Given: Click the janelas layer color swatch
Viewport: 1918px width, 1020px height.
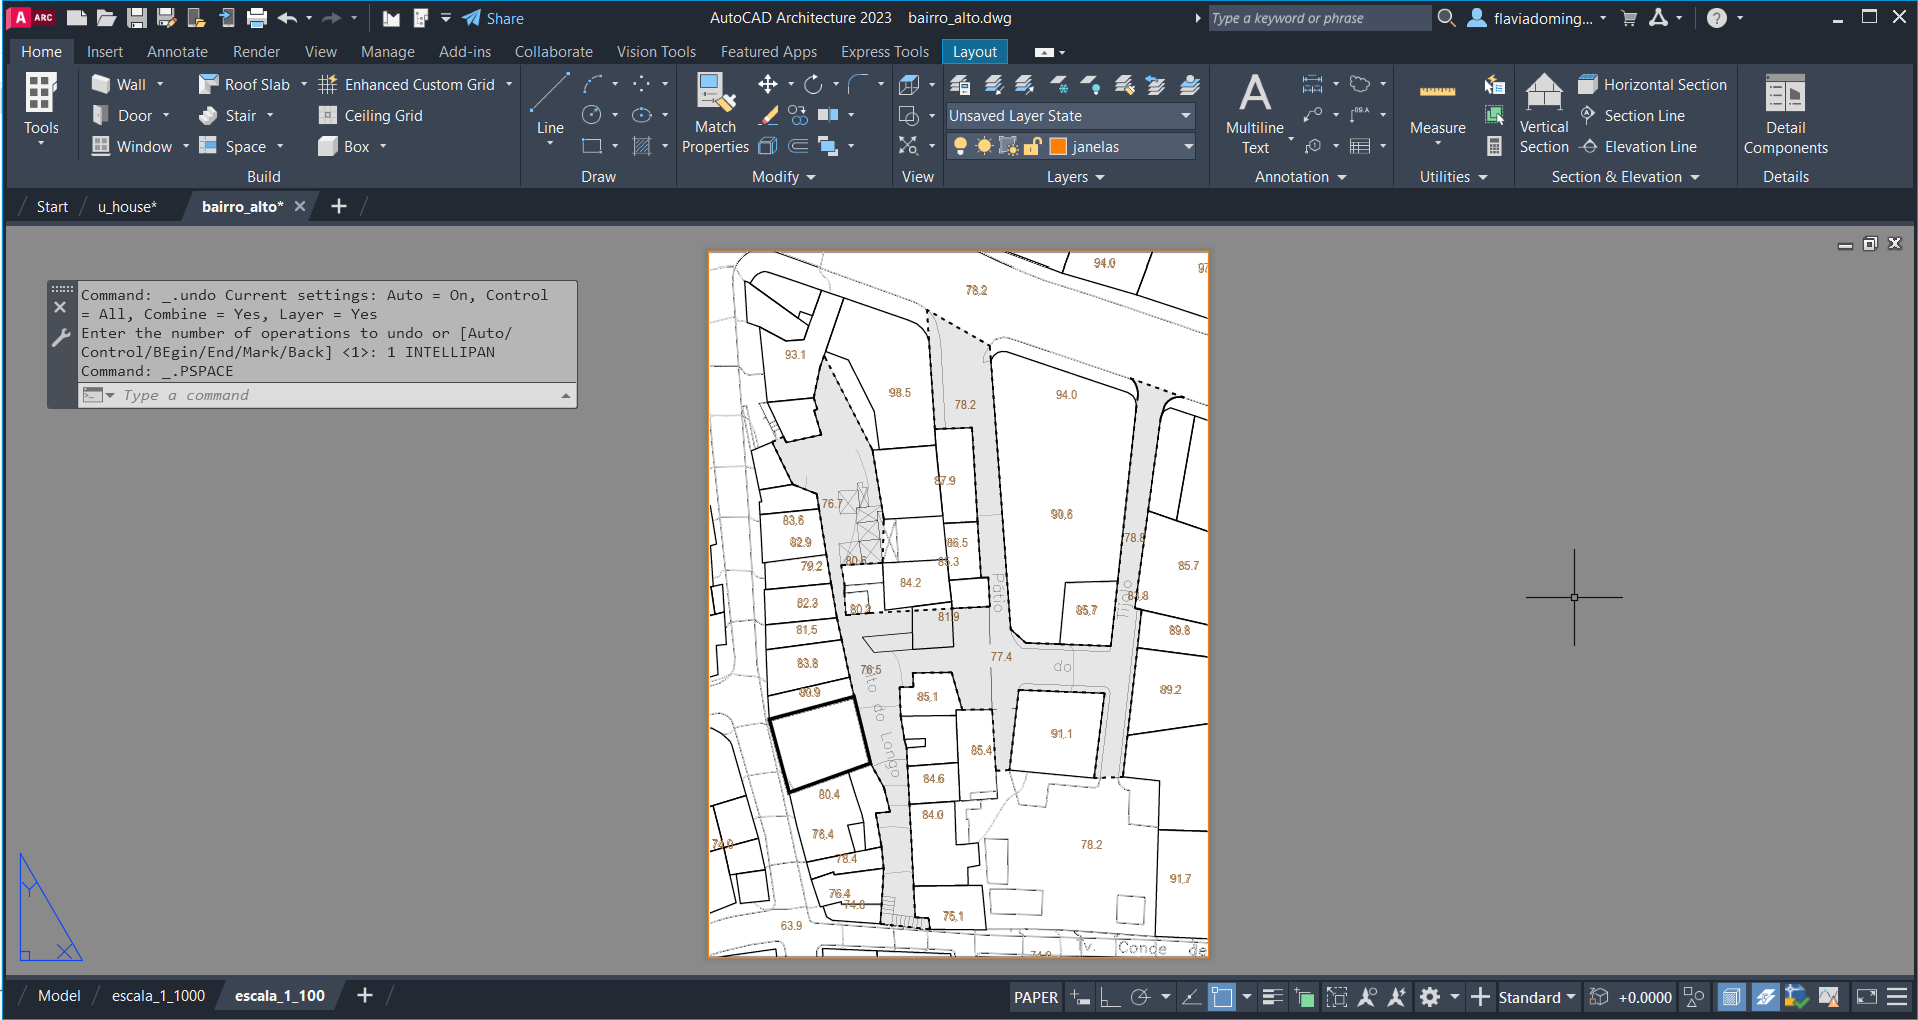Looking at the screenshot, I should click(1058, 147).
